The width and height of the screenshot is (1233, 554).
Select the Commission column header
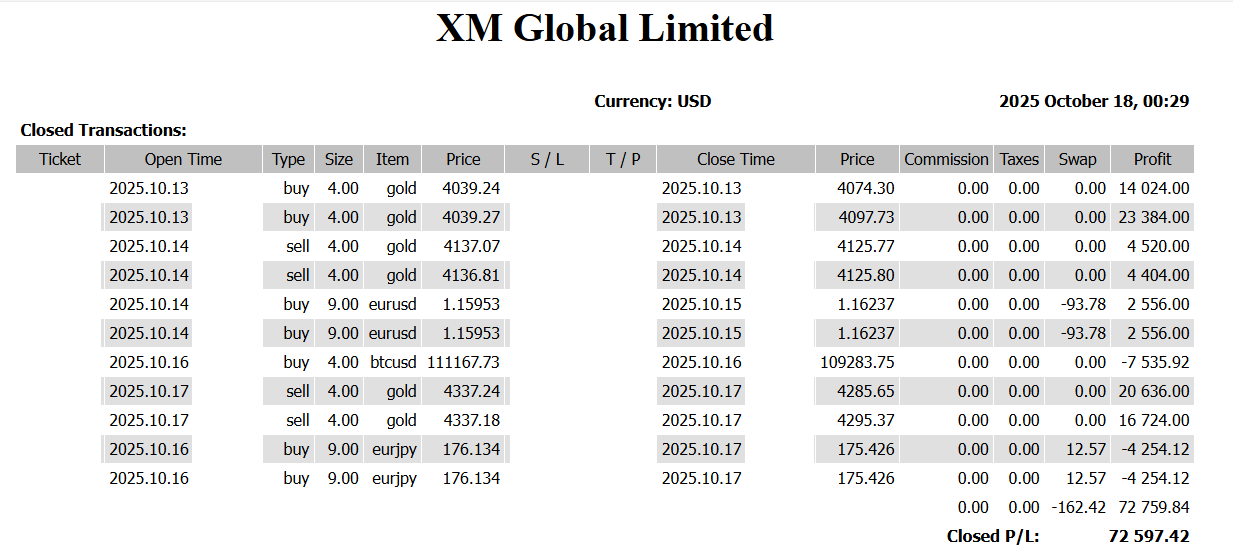pyautogui.click(x=946, y=159)
